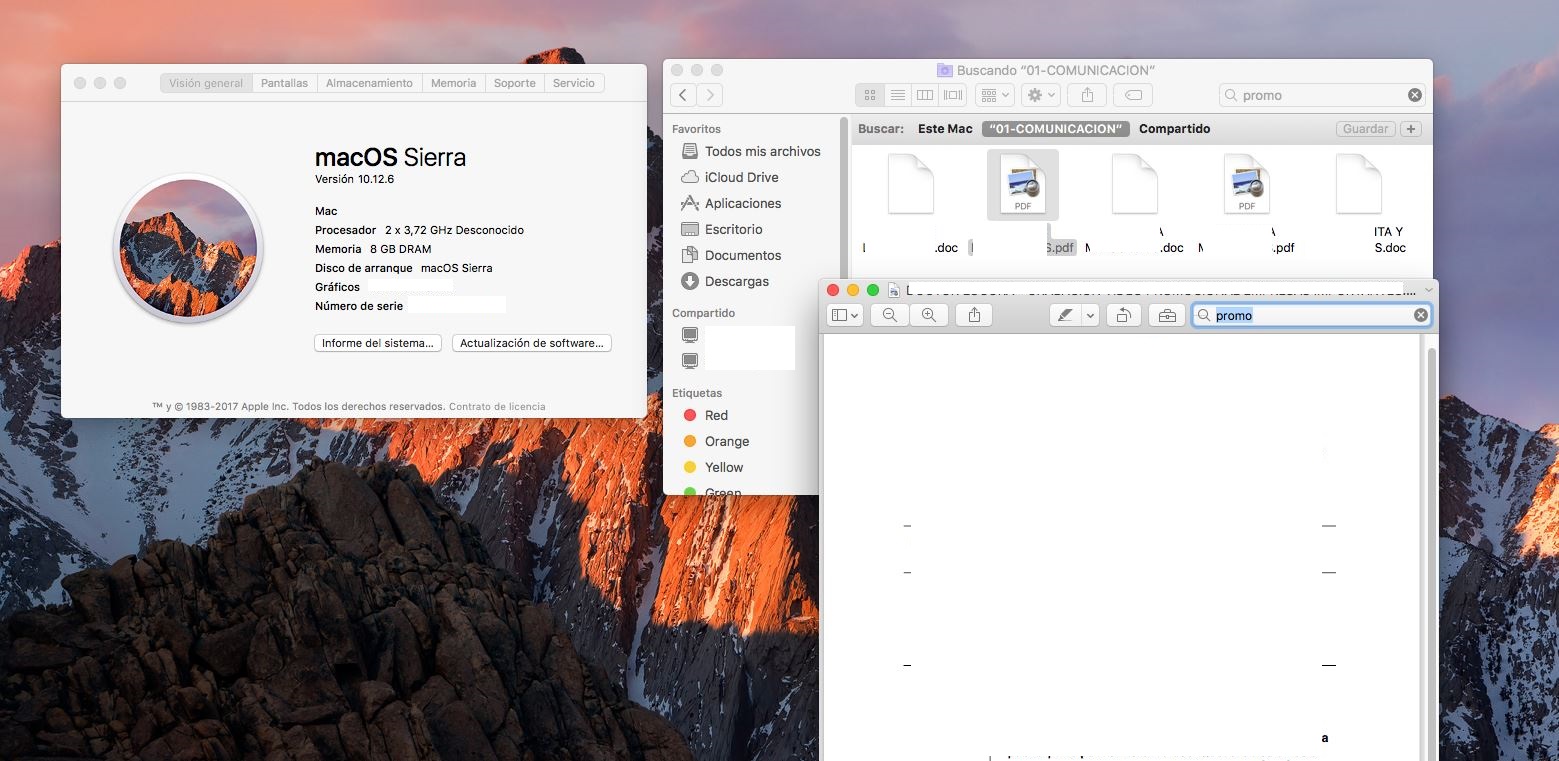1559x761 pixels.
Task: Switch Finder to column view
Action: tap(925, 95)
